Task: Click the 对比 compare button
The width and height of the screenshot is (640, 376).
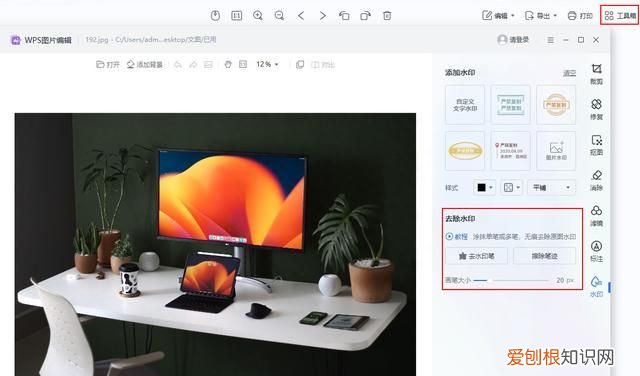Action: coord(323,65)
